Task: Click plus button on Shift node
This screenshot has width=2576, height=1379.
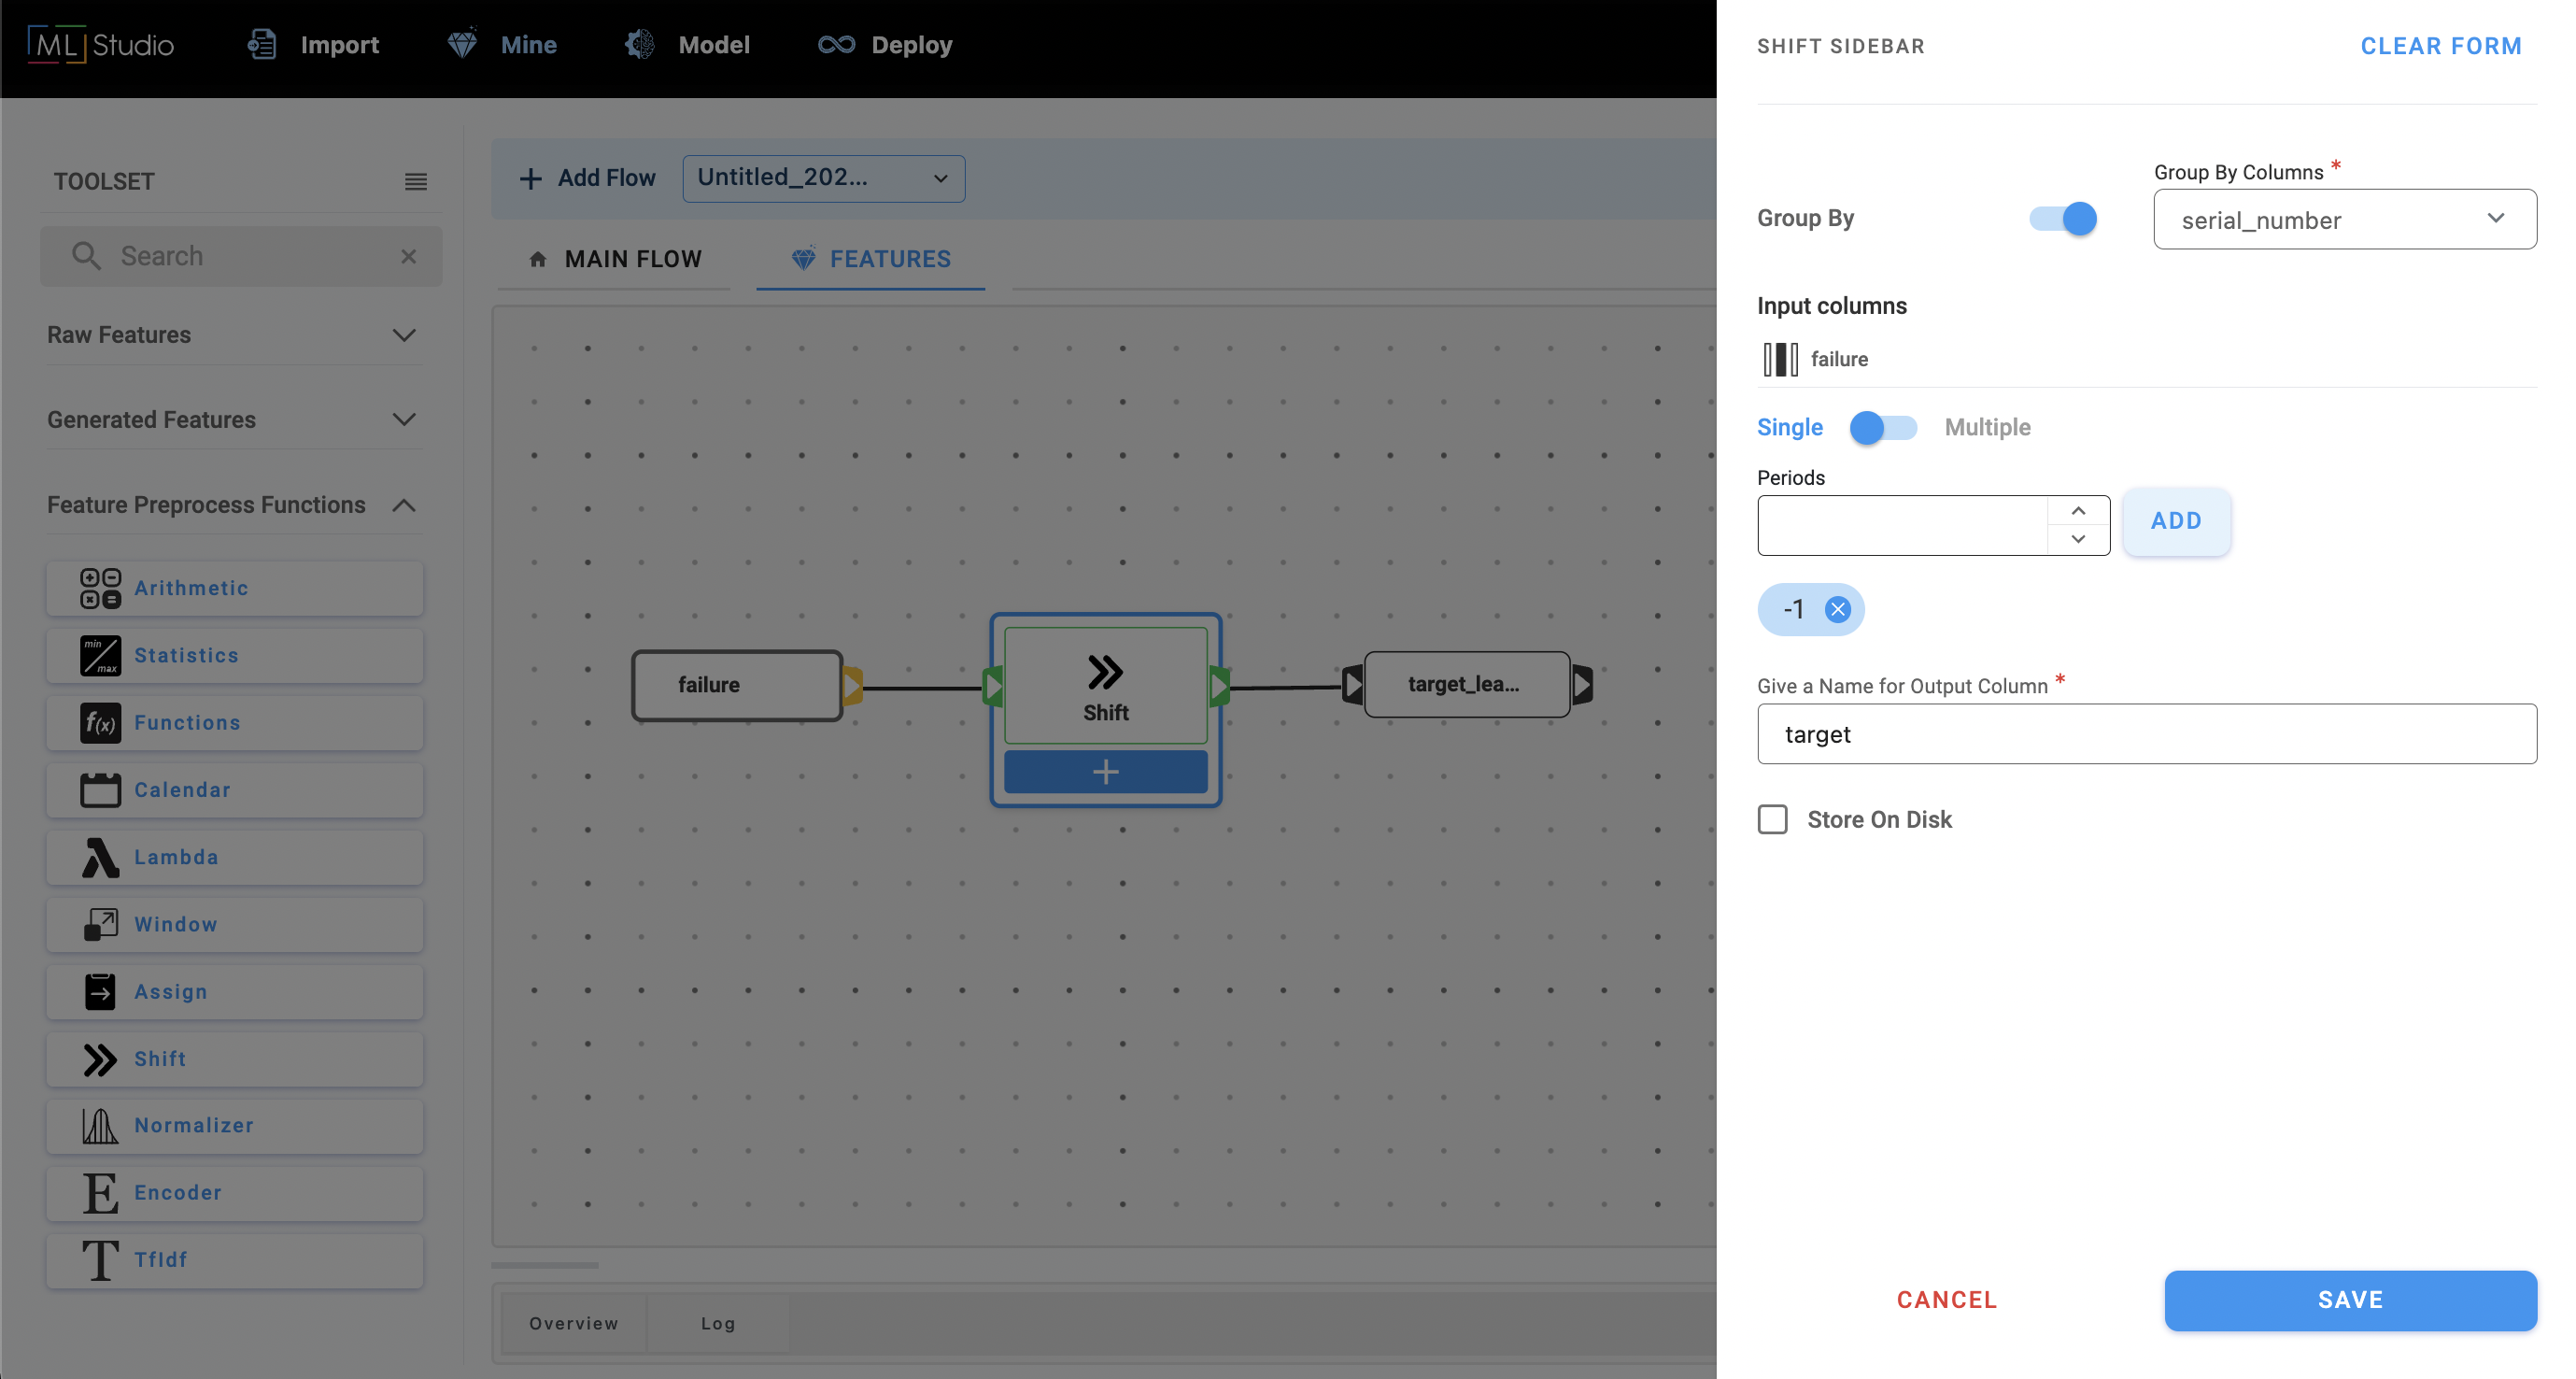Action: coord(1105,771)
